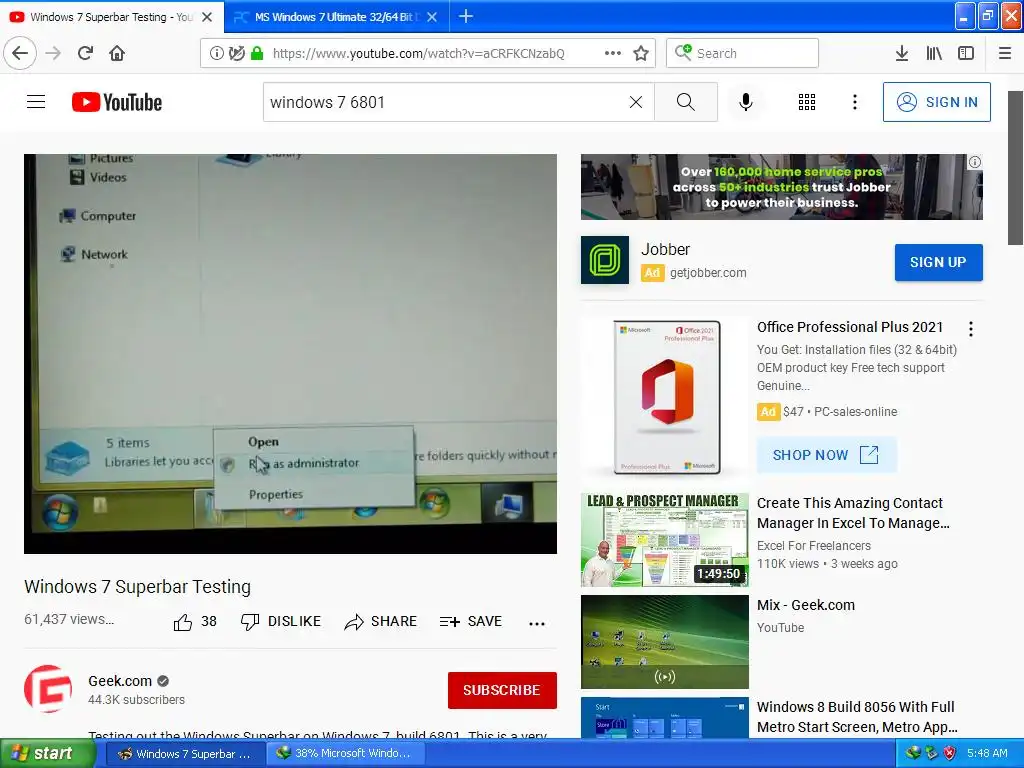Image resolution: width=1024 pixels, height=768 pixels.
Task: Reload the current page
Action: tap(85, 53)
